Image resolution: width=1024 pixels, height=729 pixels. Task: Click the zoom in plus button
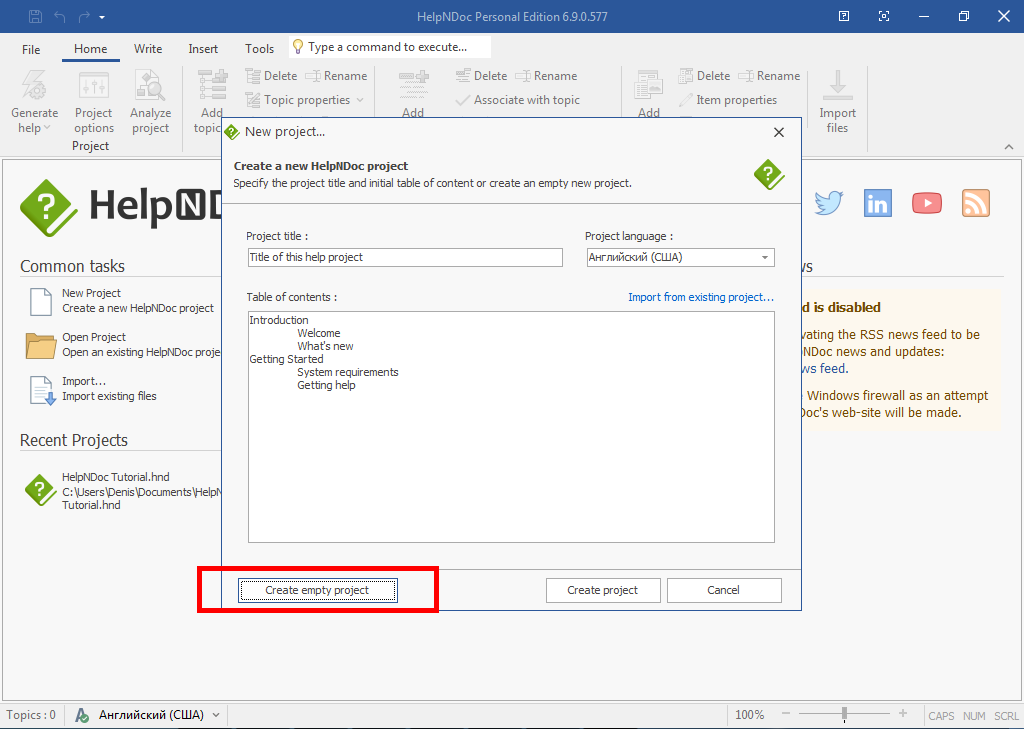coord(903,714)
